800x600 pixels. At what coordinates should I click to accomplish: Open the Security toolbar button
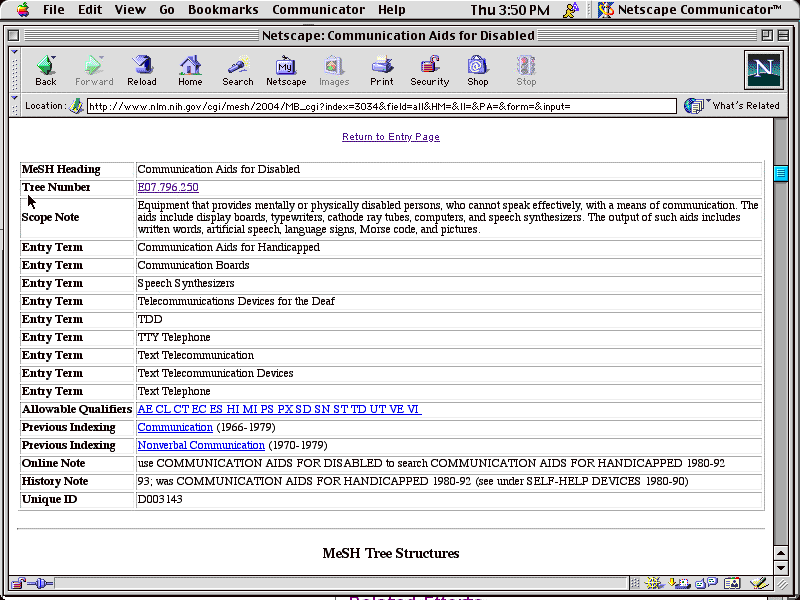(430, 70)
